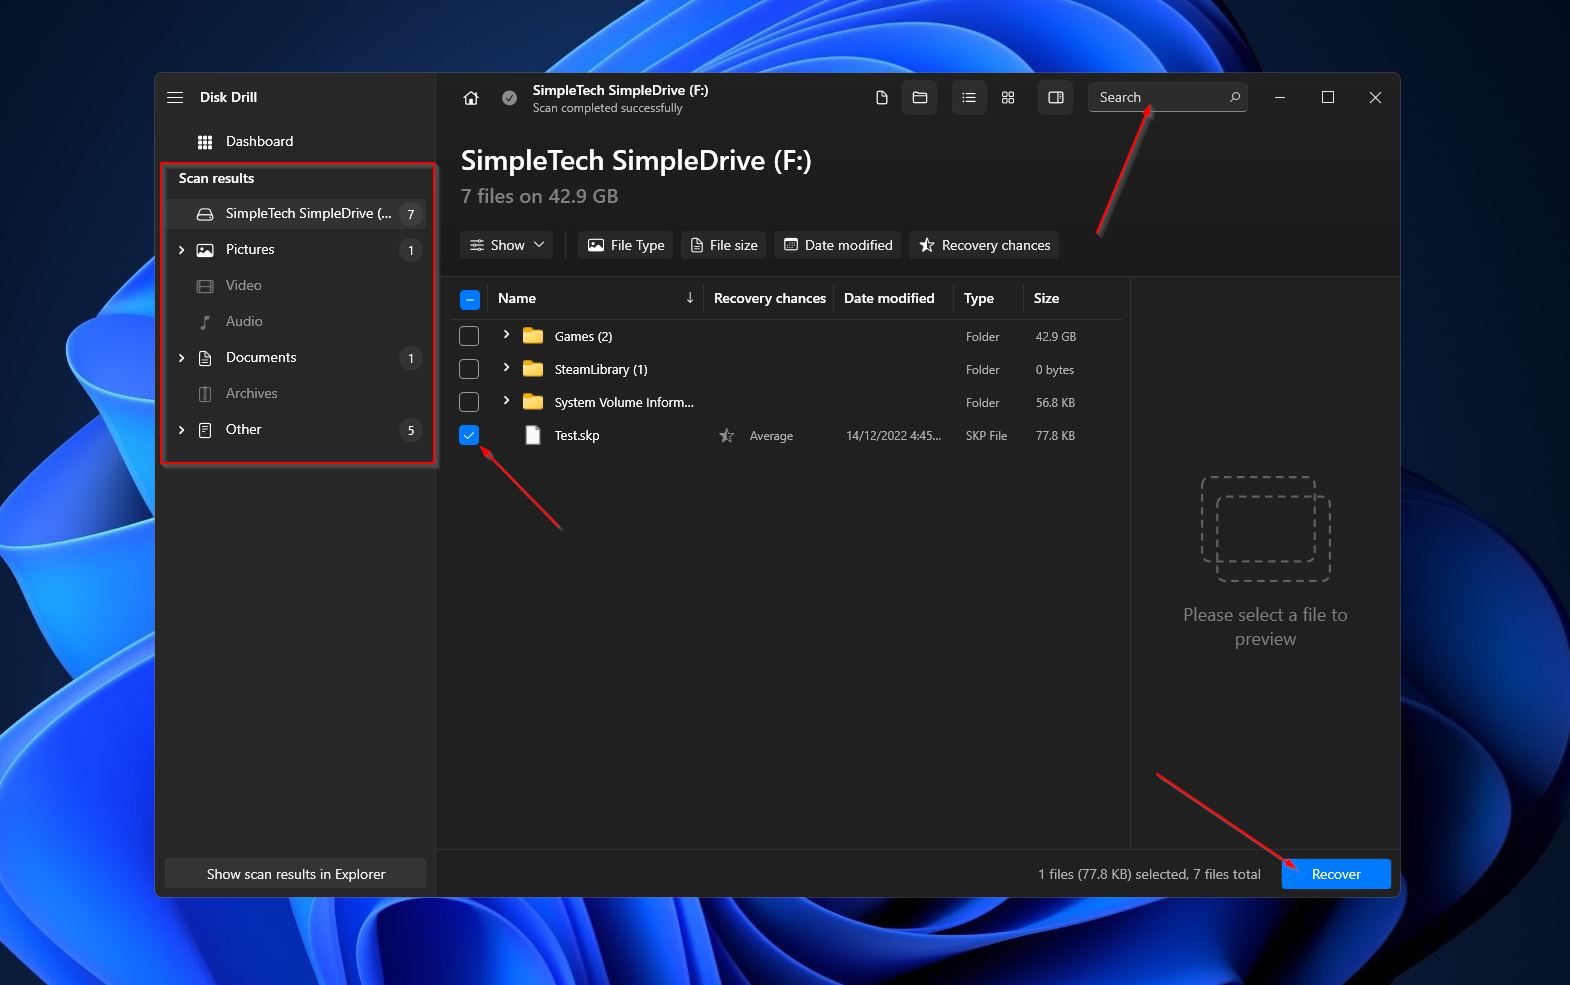Sort by Type column header

click(979, 298)
